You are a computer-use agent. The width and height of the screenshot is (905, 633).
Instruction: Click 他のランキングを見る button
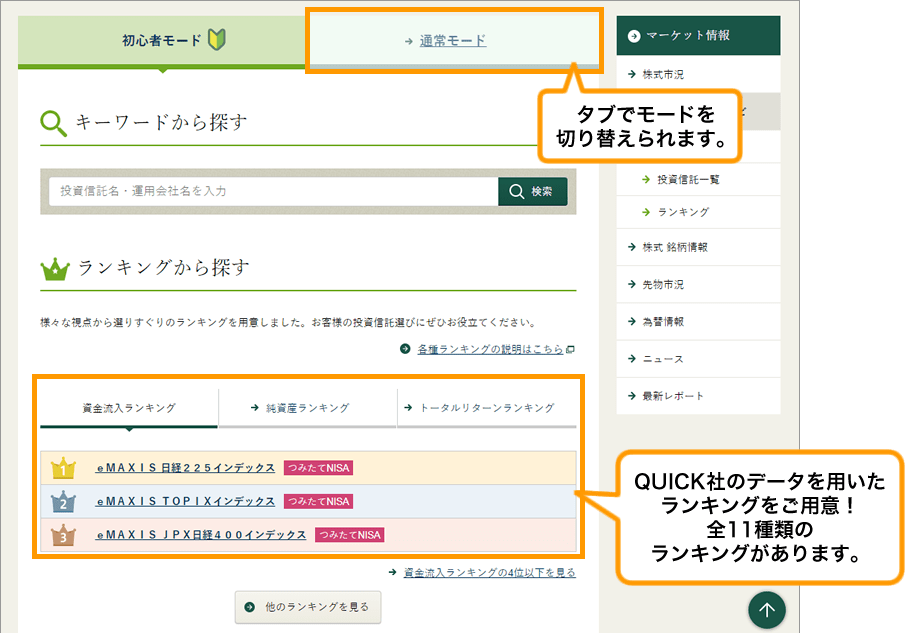coord(308,607)
